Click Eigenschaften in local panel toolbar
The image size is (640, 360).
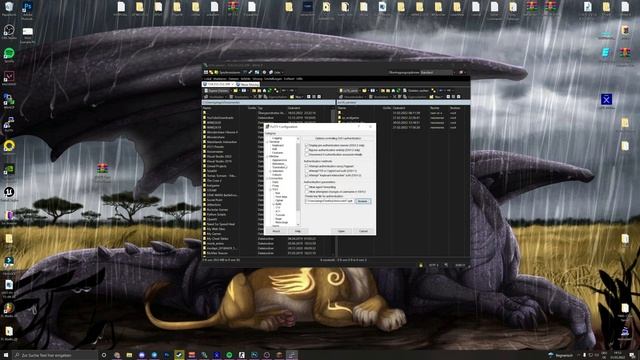click(x=275, y=97)
